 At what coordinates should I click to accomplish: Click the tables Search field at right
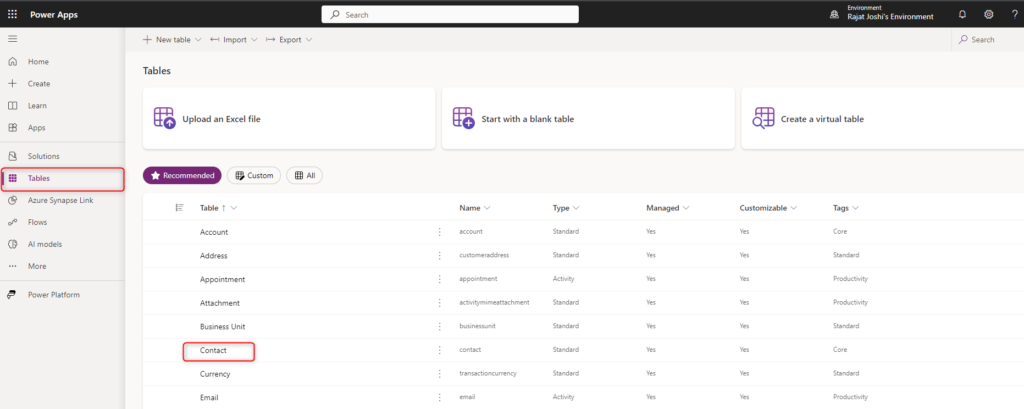[987, 40]
